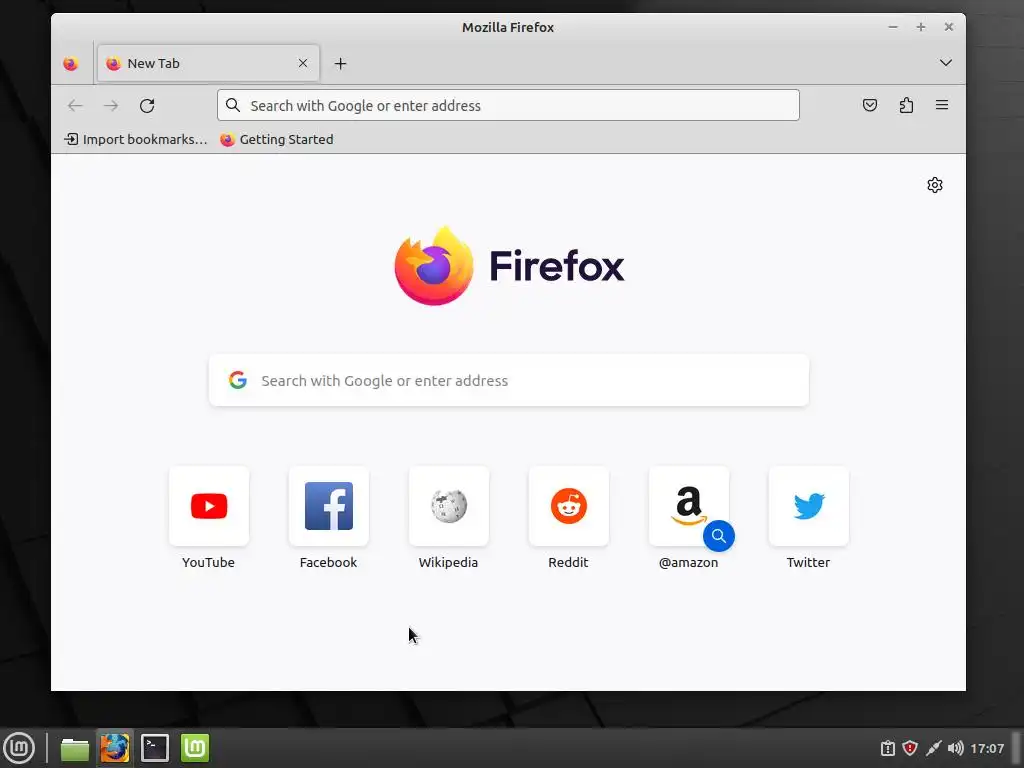
Task: Save to Pocket icon
Action: tap(870, 105)
